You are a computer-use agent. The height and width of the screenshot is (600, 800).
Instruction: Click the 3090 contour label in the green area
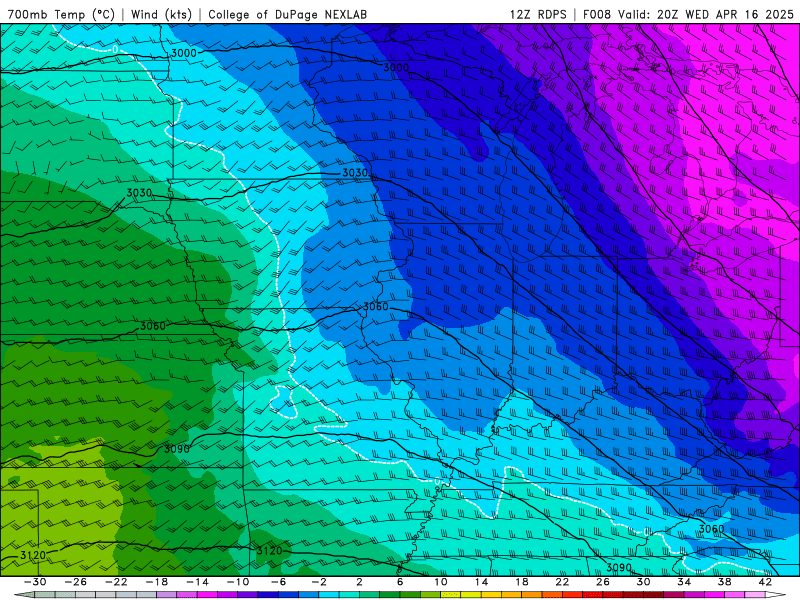177,449
